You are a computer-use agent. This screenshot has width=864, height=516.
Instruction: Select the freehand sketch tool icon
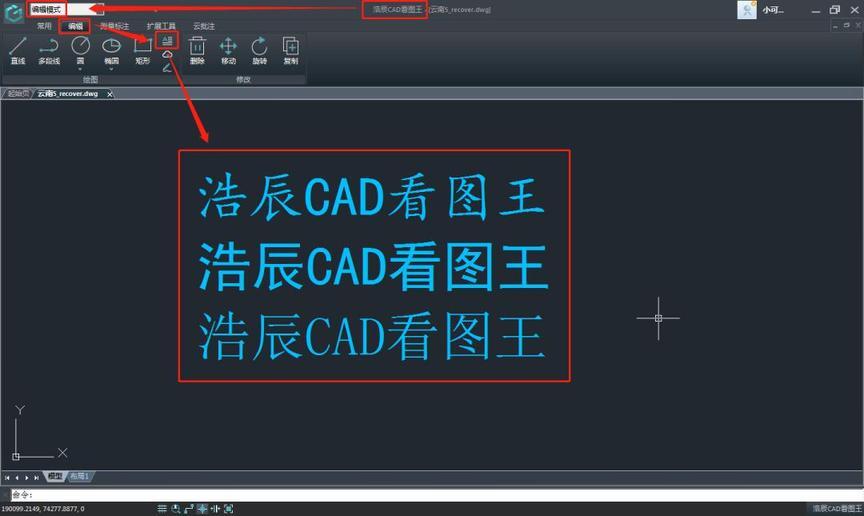click(167, 68)
